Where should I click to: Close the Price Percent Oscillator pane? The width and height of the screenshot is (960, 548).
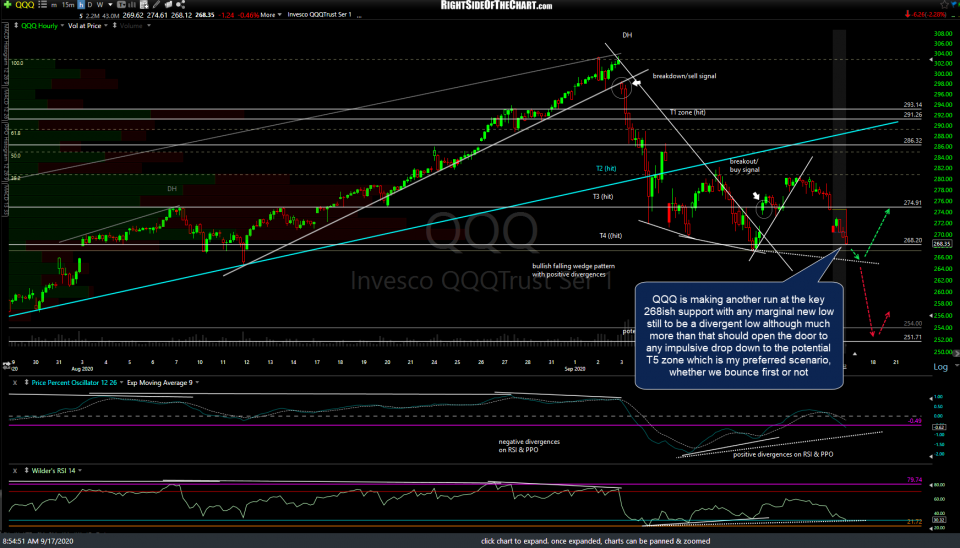pos(15,383)
